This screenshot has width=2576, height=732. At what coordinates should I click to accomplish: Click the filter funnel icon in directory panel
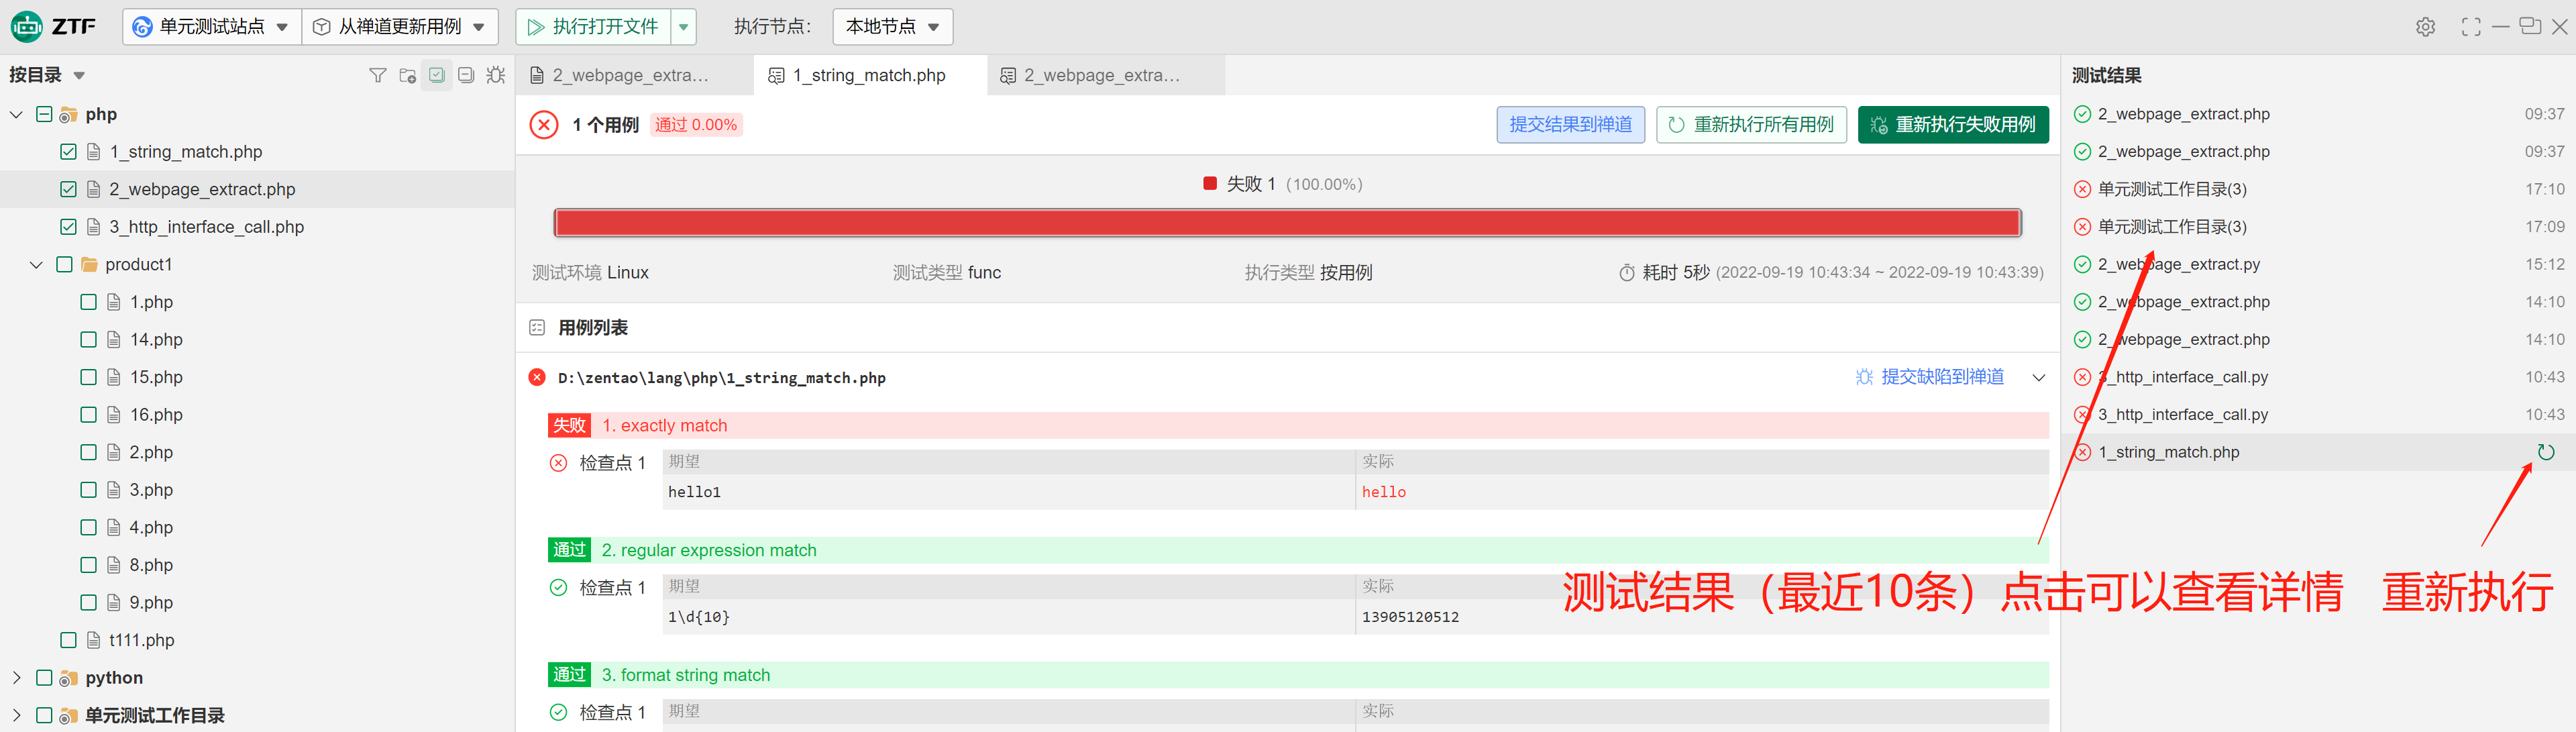tap(377, 75)
